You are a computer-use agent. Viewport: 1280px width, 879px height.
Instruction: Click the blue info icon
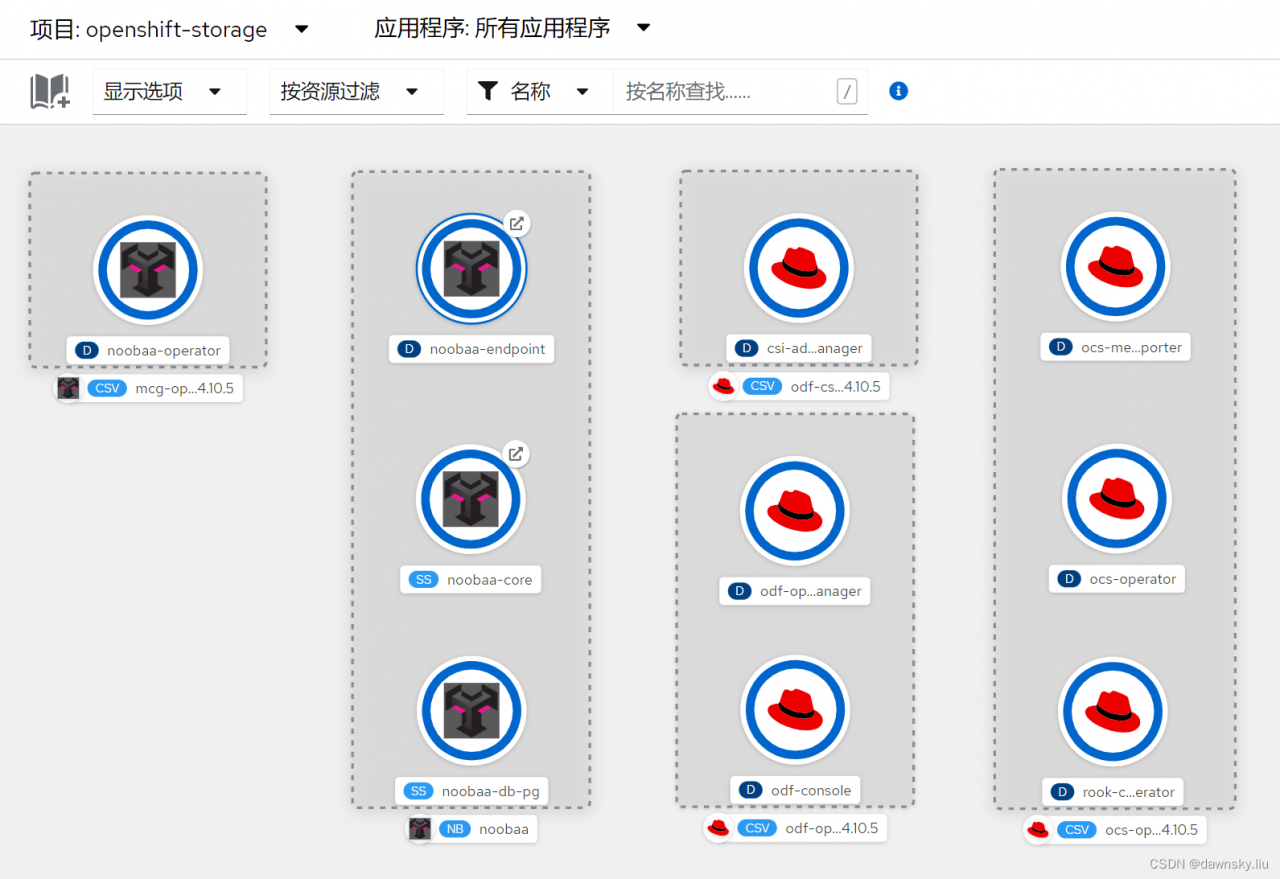tap(898, 91)
